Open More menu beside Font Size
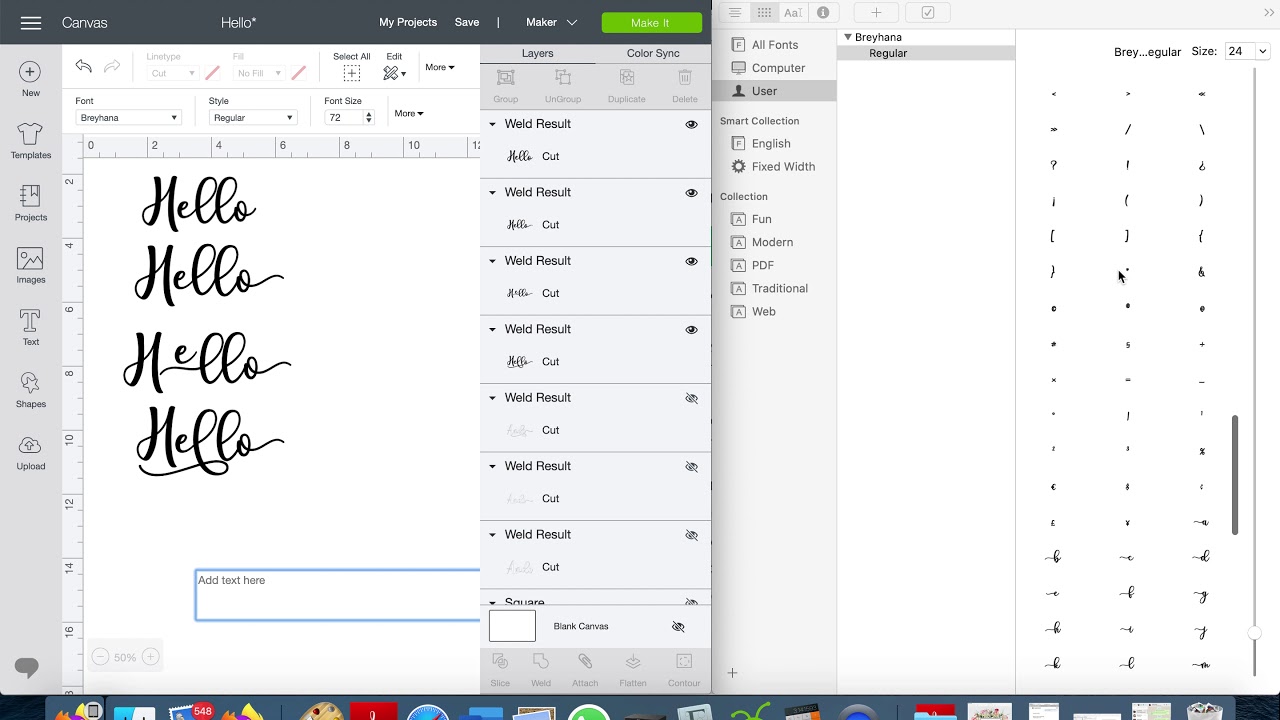The width and height of the screenshot is (1280, 720). pos(409,113)
